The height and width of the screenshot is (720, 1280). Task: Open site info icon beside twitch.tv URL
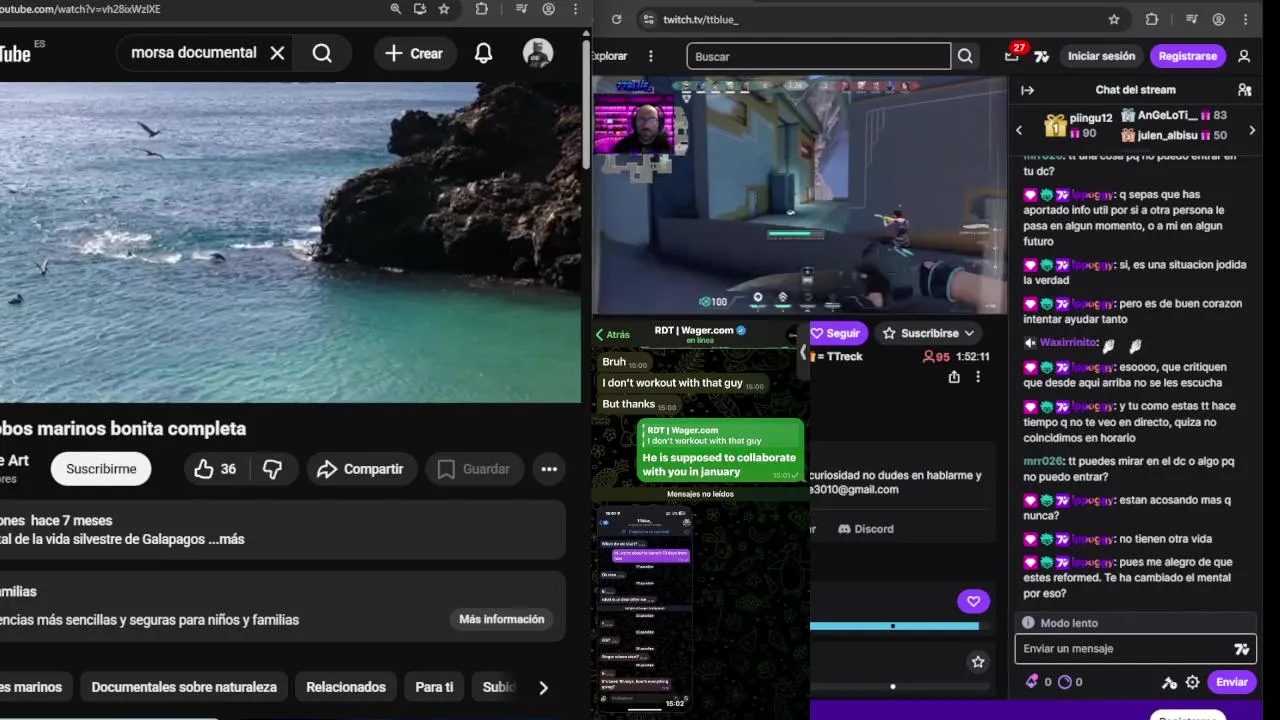(x=648, y=19)
